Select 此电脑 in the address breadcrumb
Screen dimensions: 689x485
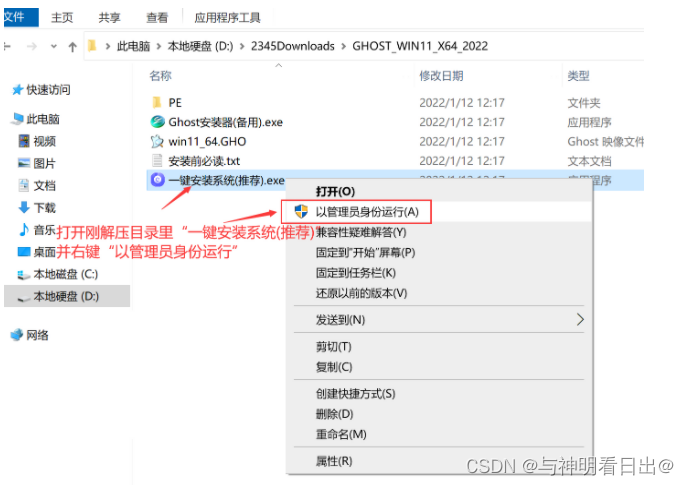133,46
